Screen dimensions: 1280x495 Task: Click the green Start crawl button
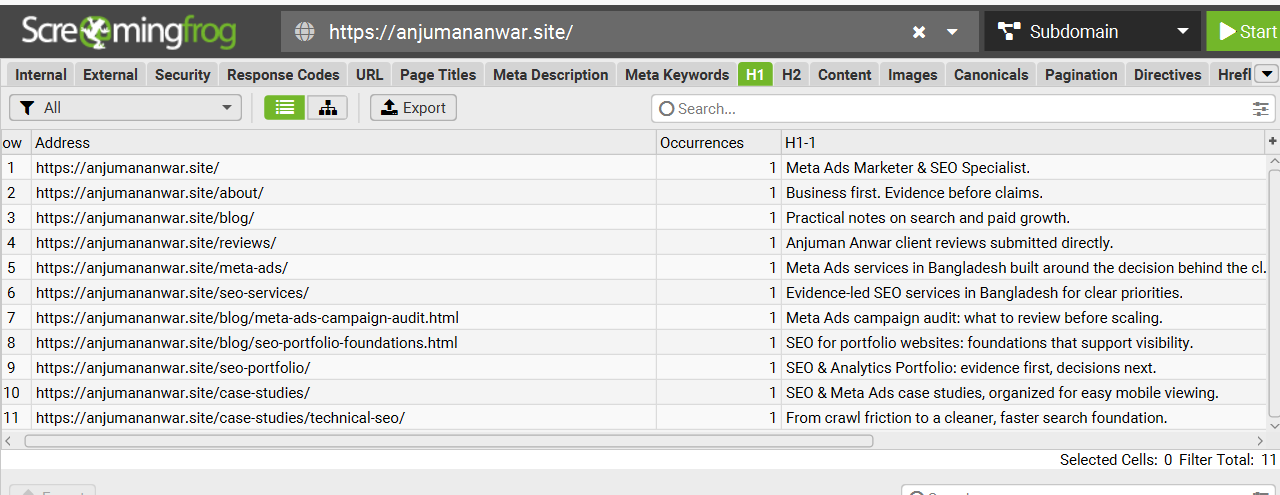pyautogui.click(x=1243, y=32)
